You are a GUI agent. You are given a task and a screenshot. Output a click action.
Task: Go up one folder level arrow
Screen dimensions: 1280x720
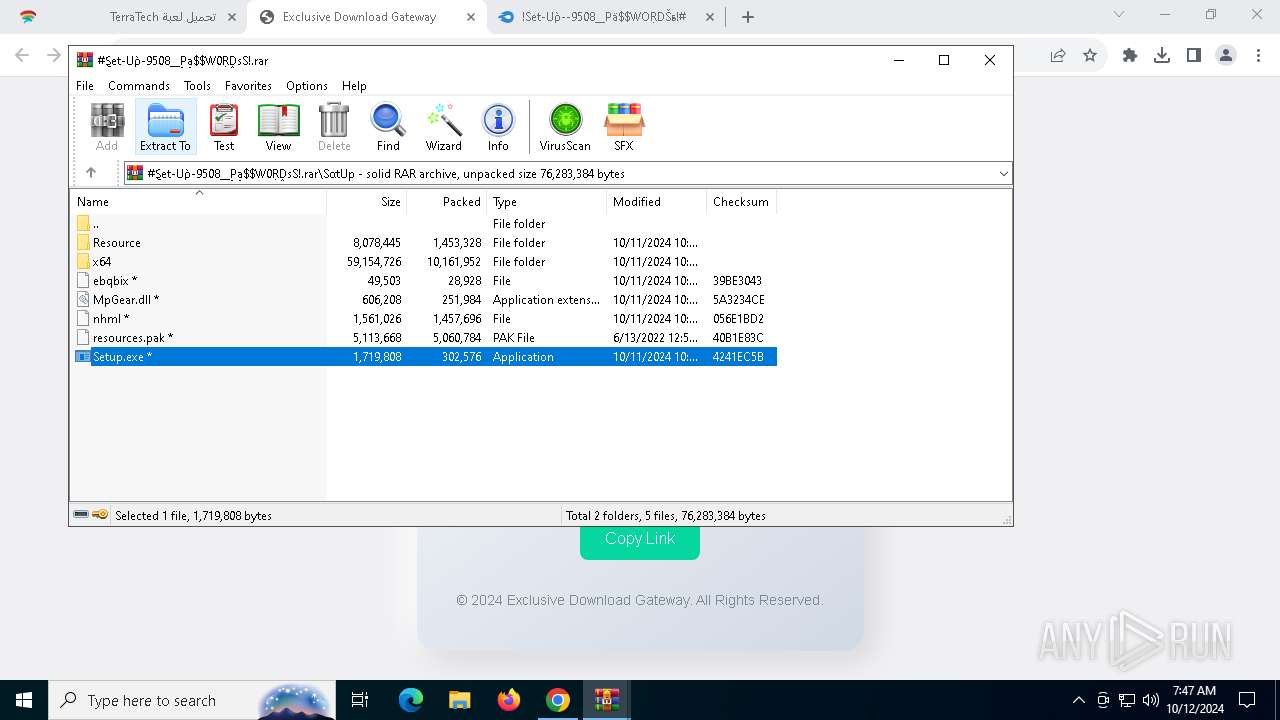(91, 173)
